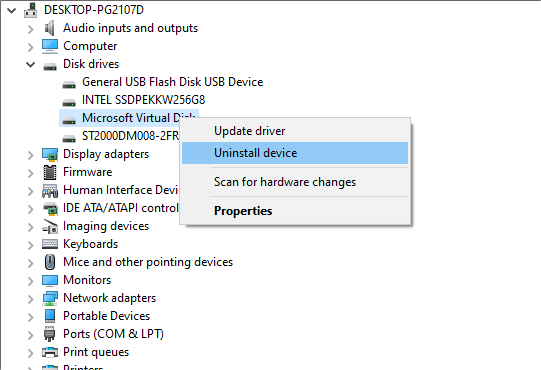Expand the Computer category
The image size is (541, 370).
31,47
